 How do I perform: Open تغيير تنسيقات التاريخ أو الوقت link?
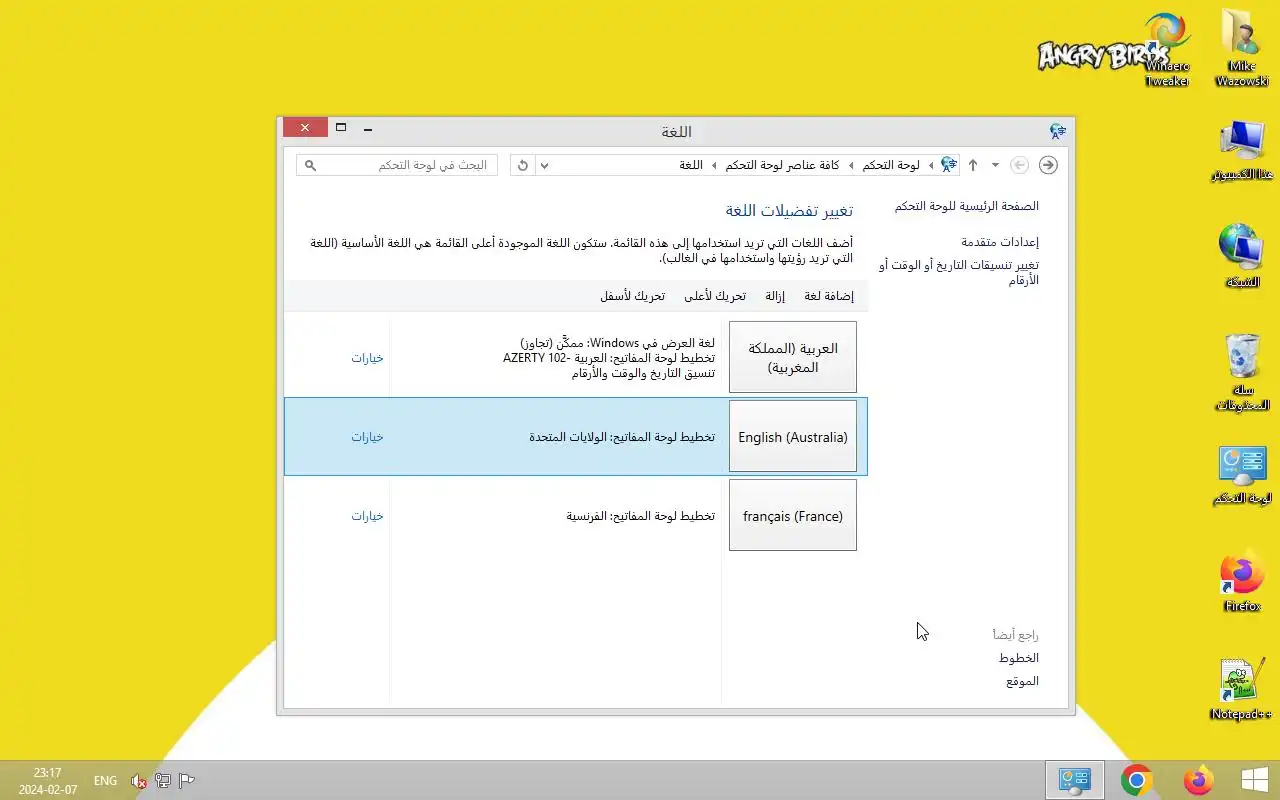[959, 272]
